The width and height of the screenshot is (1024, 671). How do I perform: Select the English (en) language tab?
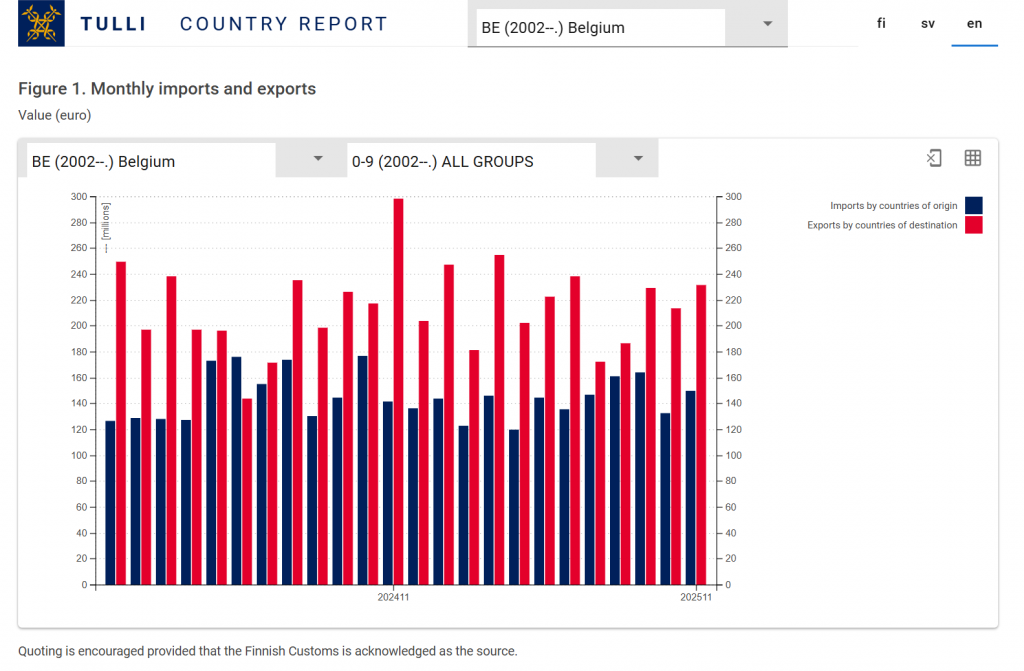coord(974,23)
